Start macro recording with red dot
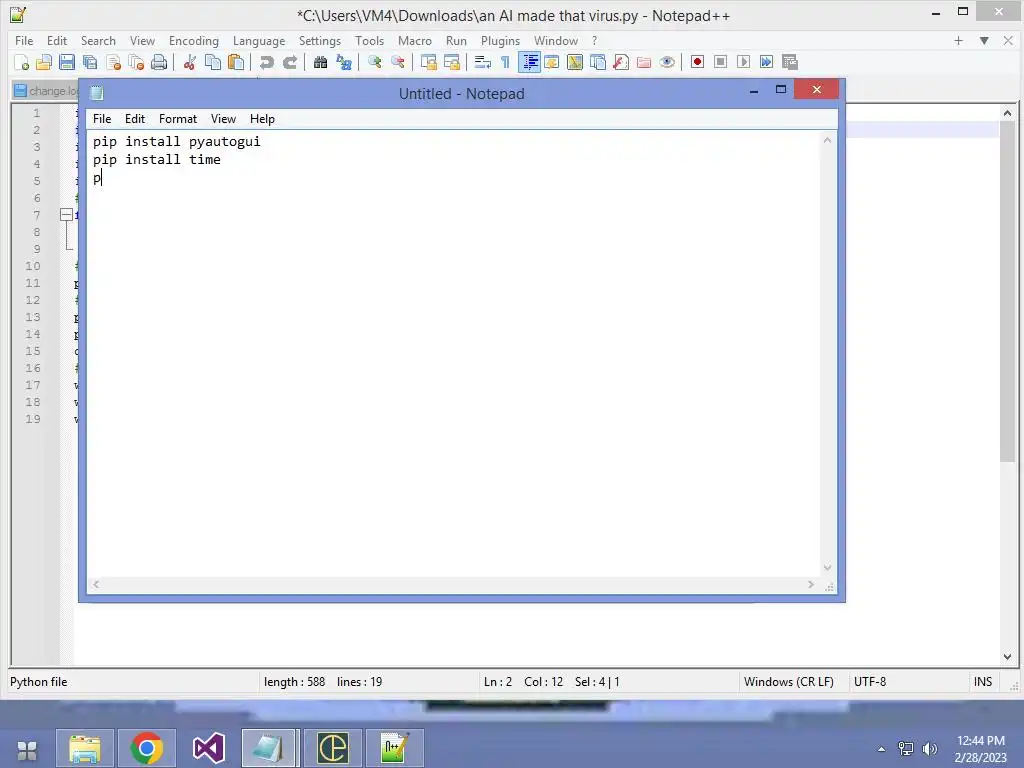This screenshot has width=1024, height=768. [697, 62]
